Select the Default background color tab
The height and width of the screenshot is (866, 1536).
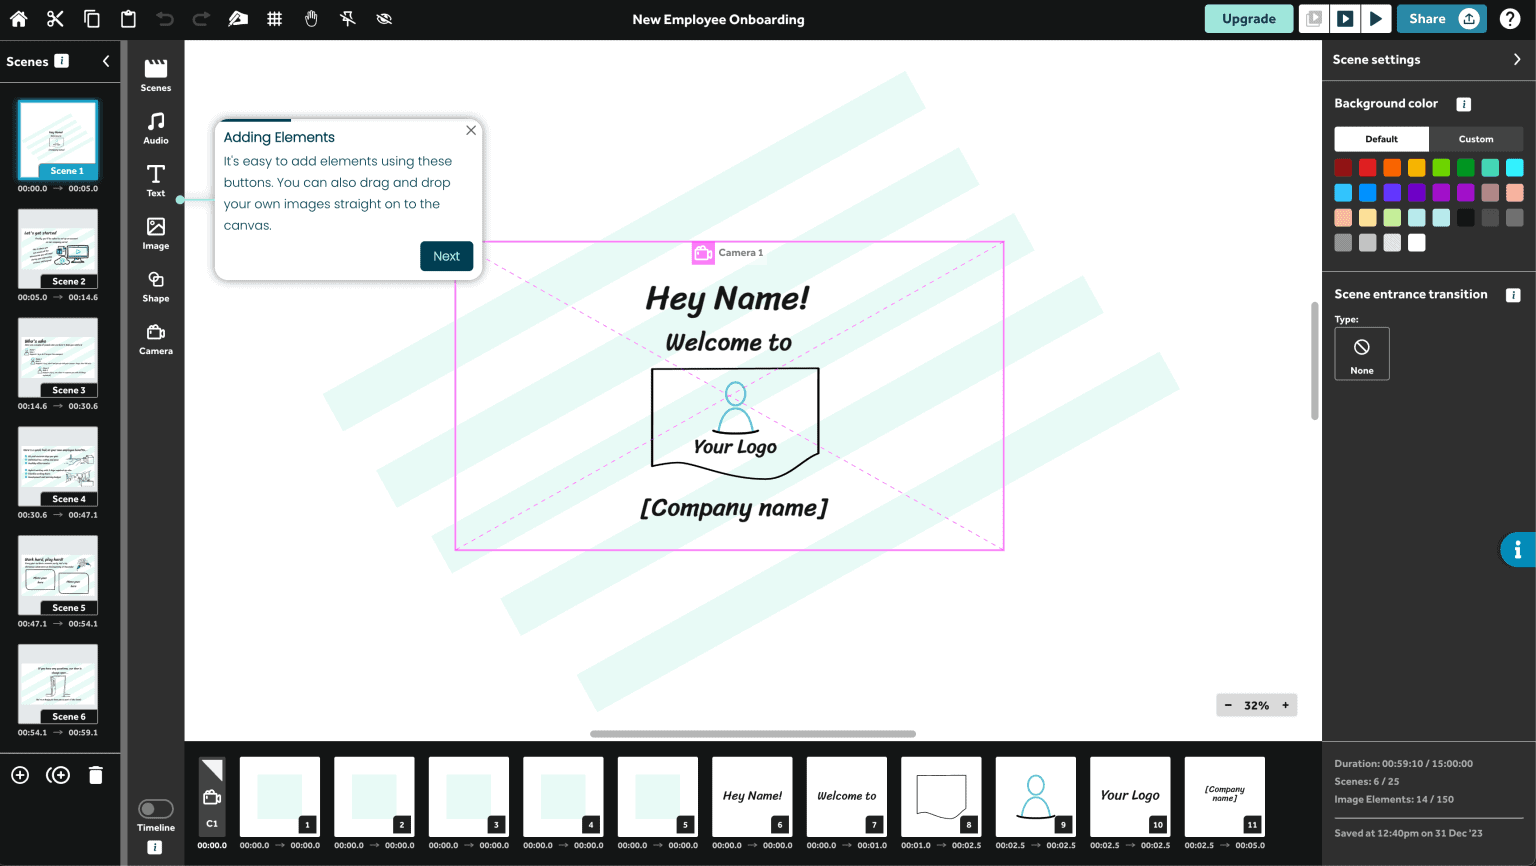tap(1381, 139)
